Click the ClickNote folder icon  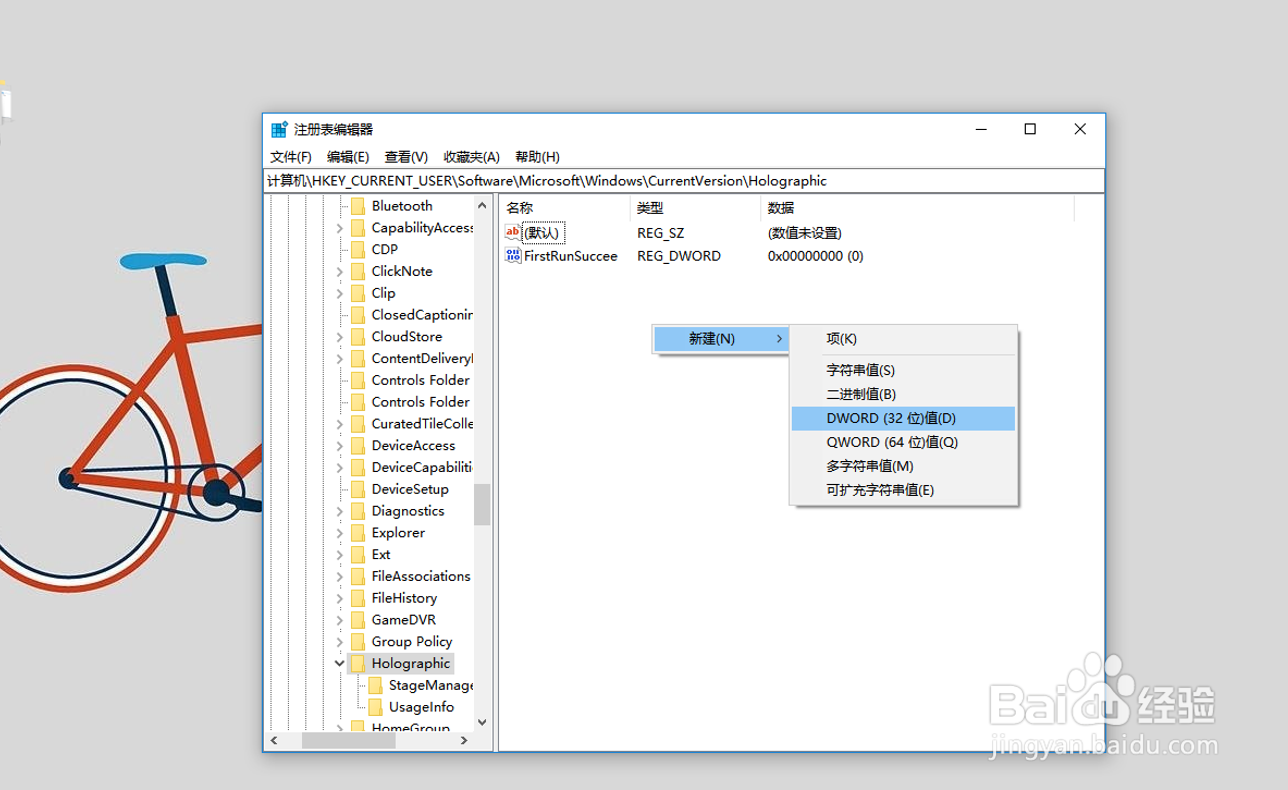[358, 272]
